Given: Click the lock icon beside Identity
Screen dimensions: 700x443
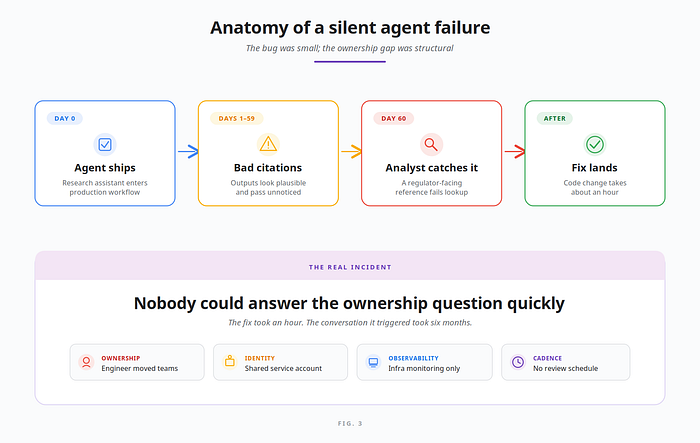Looking at the screenshot, I should (x=229, y=362).
